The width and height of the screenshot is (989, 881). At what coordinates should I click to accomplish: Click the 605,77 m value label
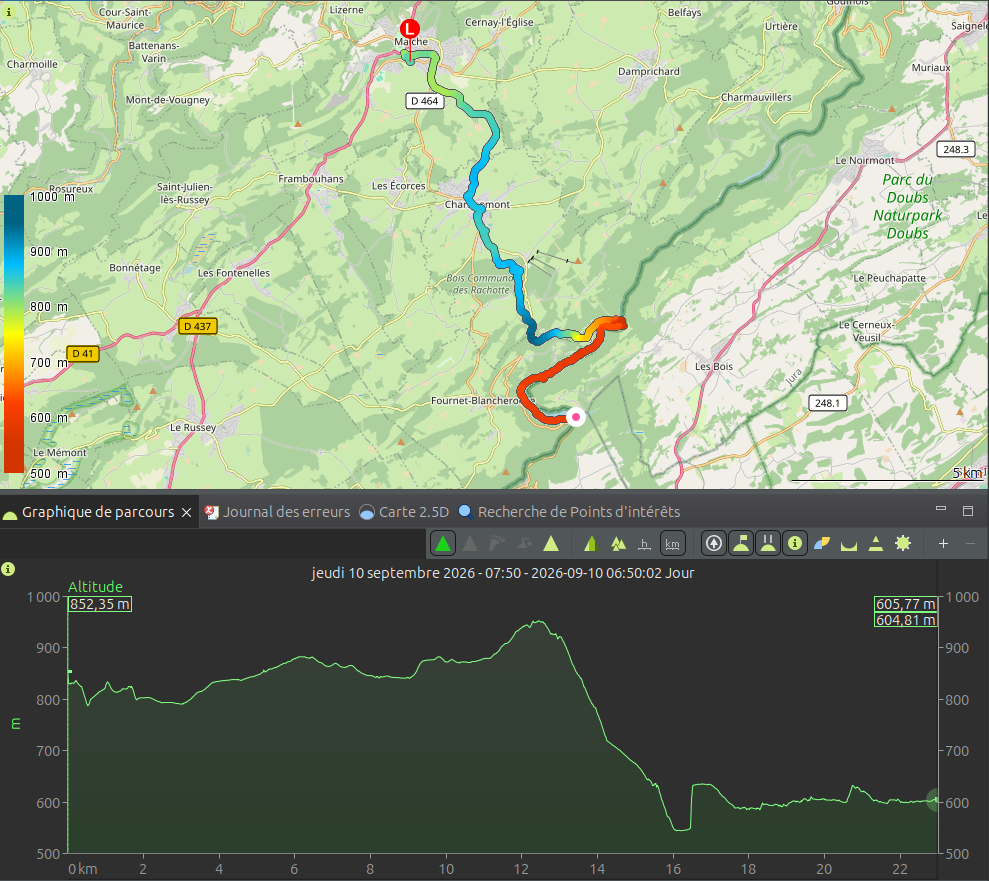click(x=905, y=604)
